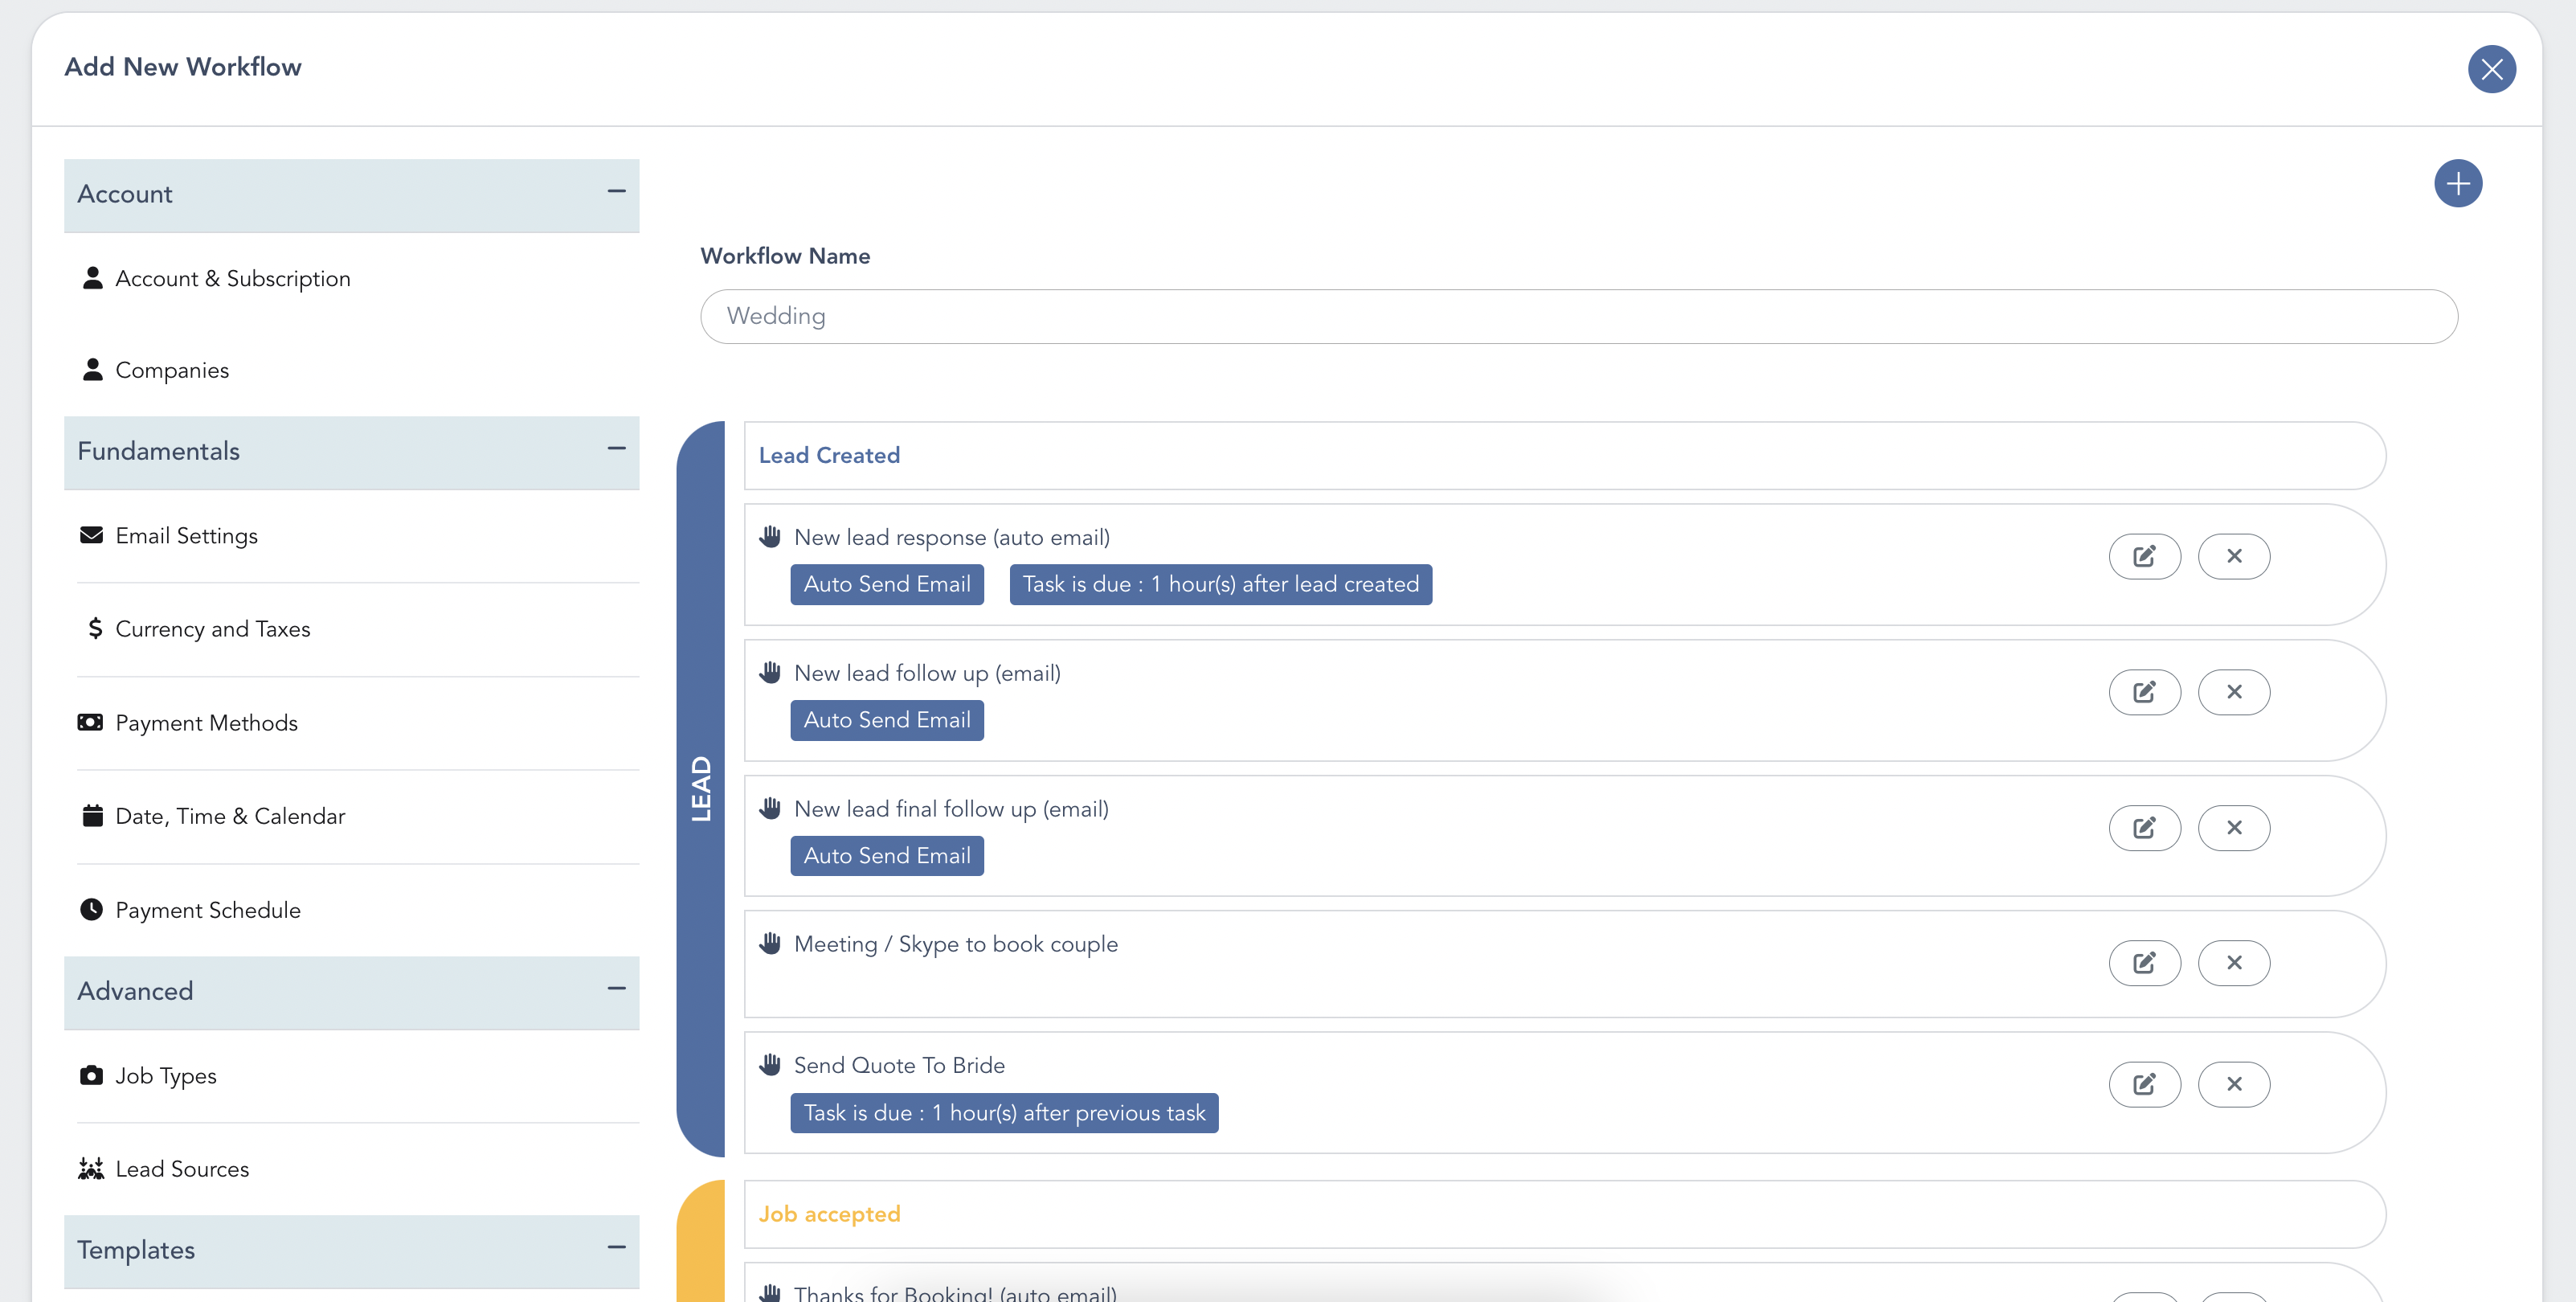Screen dimensions: 2576x1302
Task: Remove the New lead follow up task
Action: [2233, 692]
